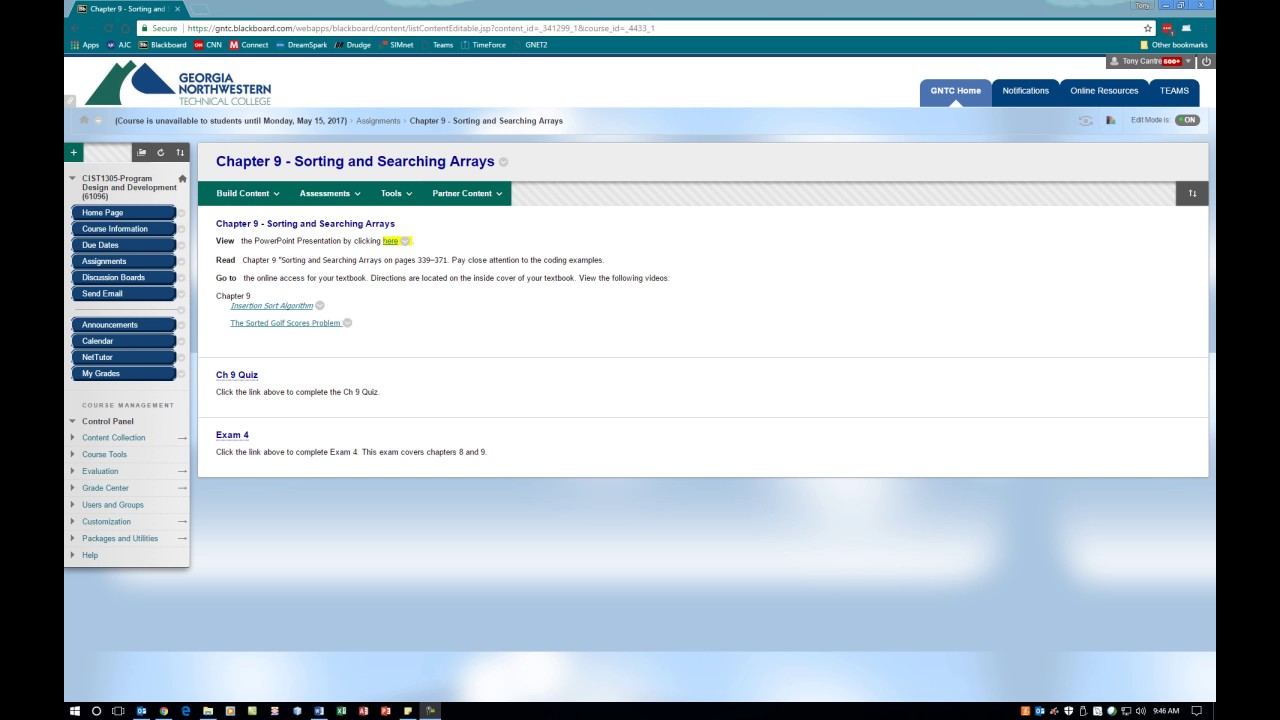The width and height of the screenshot is (1280, 720).
Task: Click the course menu reorder arrows icon
Action: [x=180, y=153]
